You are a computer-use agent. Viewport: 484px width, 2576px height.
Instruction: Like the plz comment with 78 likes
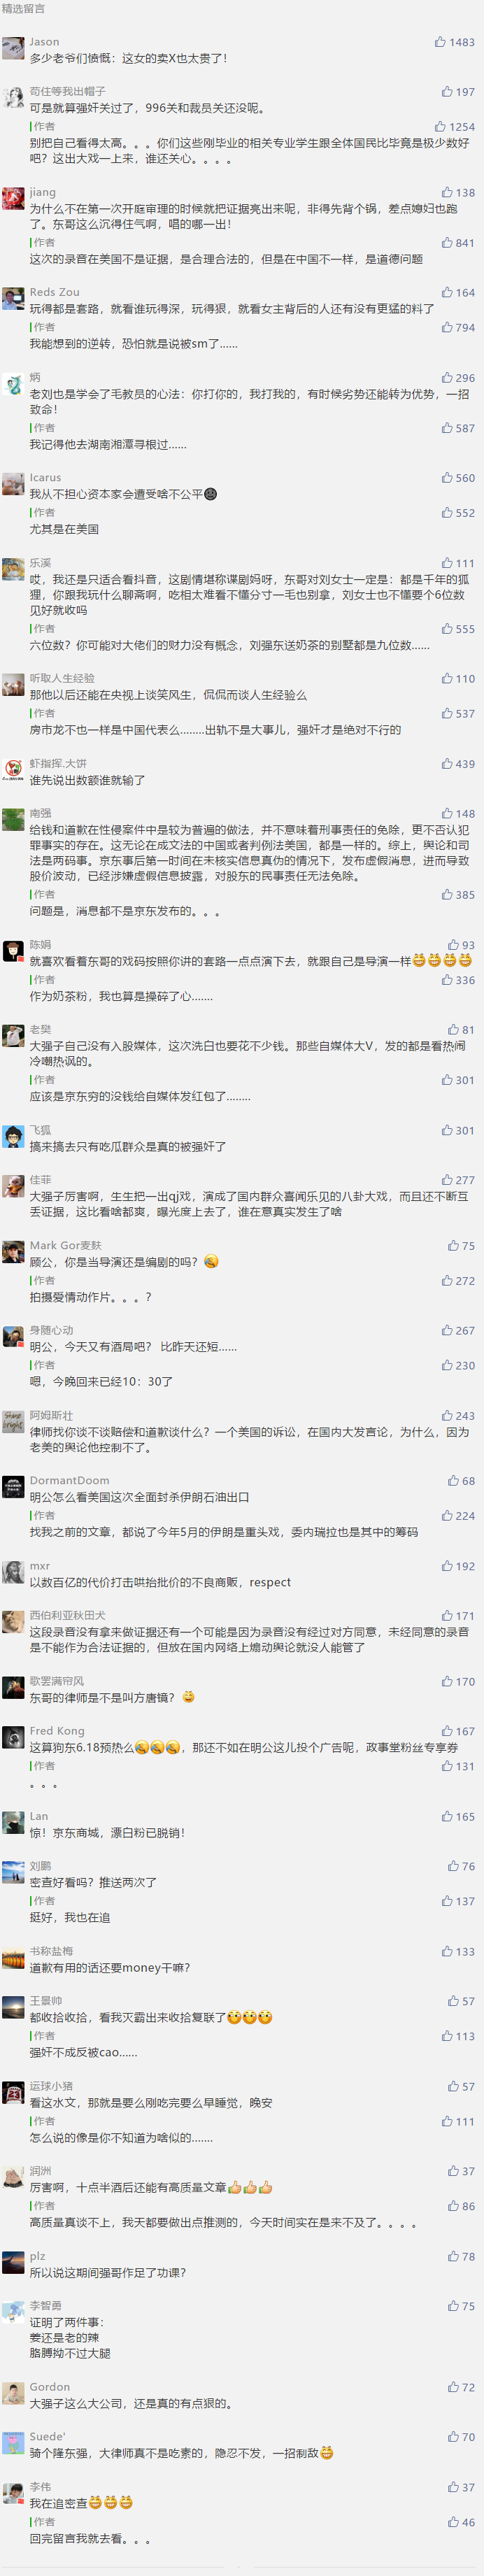[453, 2257]
